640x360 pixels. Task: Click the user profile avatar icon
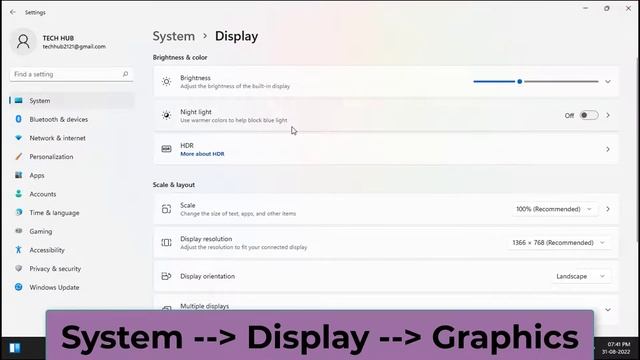[23, 41]
